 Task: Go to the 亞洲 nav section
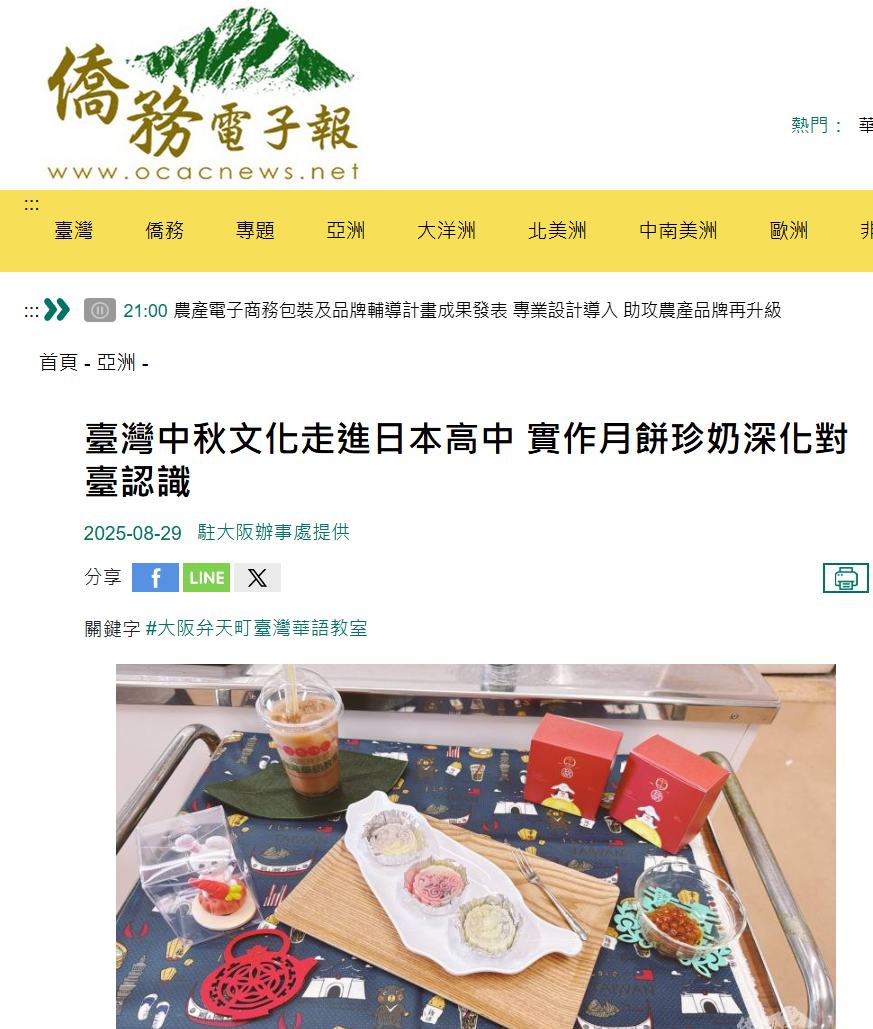[345, 230]
